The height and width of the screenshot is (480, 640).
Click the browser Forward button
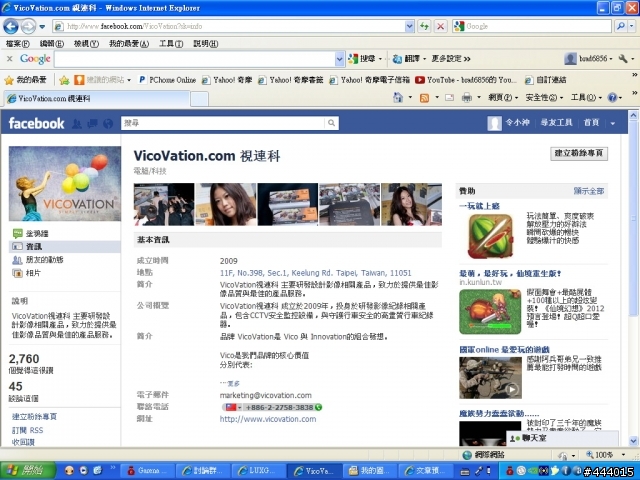click(x=28, y=27)
